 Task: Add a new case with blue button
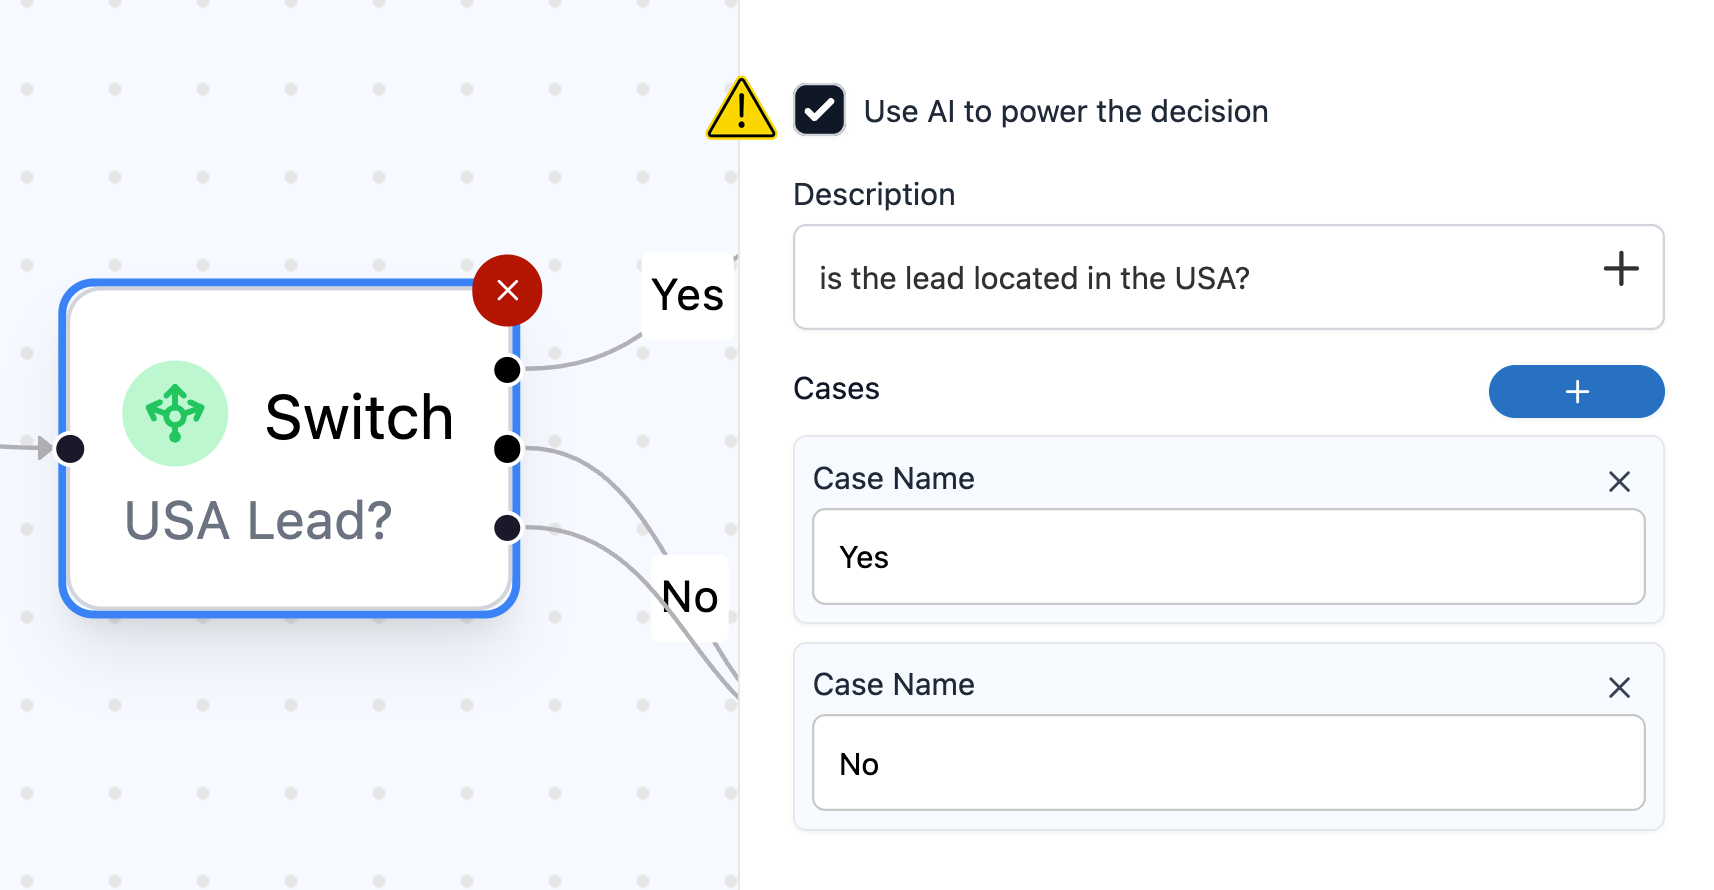(1576, 391)
